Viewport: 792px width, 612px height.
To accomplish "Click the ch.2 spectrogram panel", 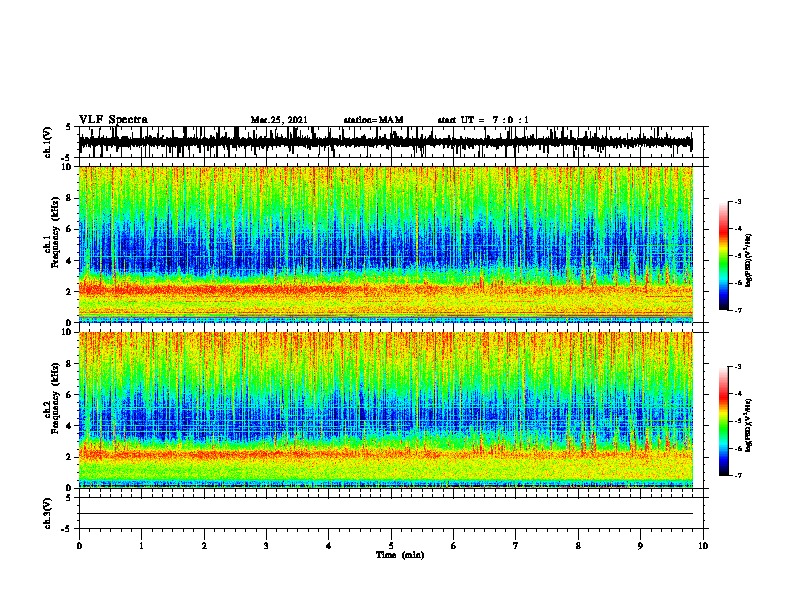I will [x=385, y=410].
